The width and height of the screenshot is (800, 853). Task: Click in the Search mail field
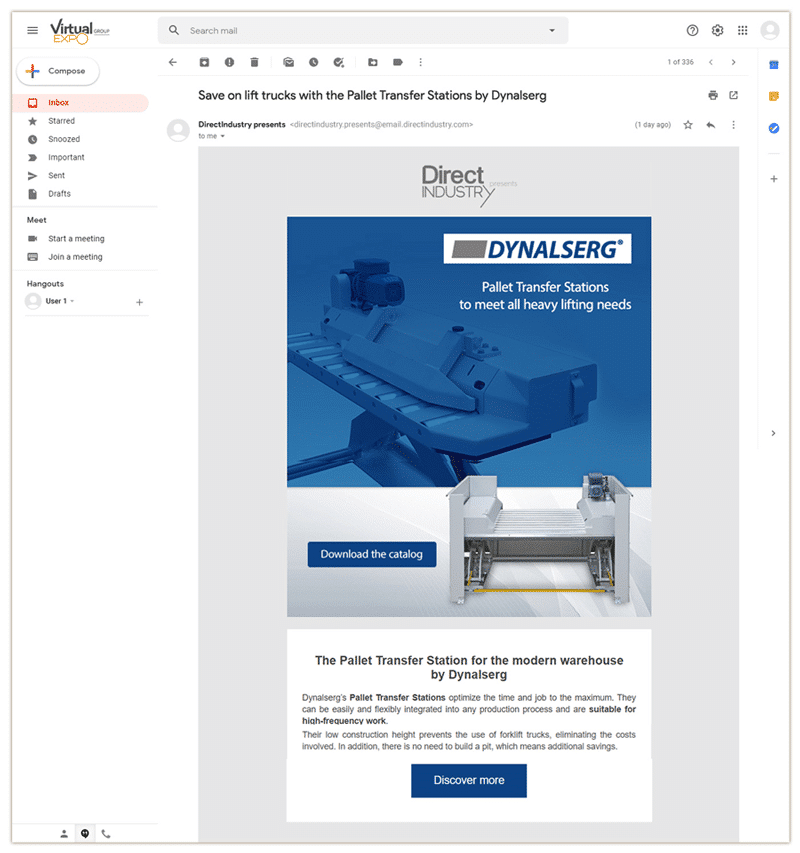[363, 30]
